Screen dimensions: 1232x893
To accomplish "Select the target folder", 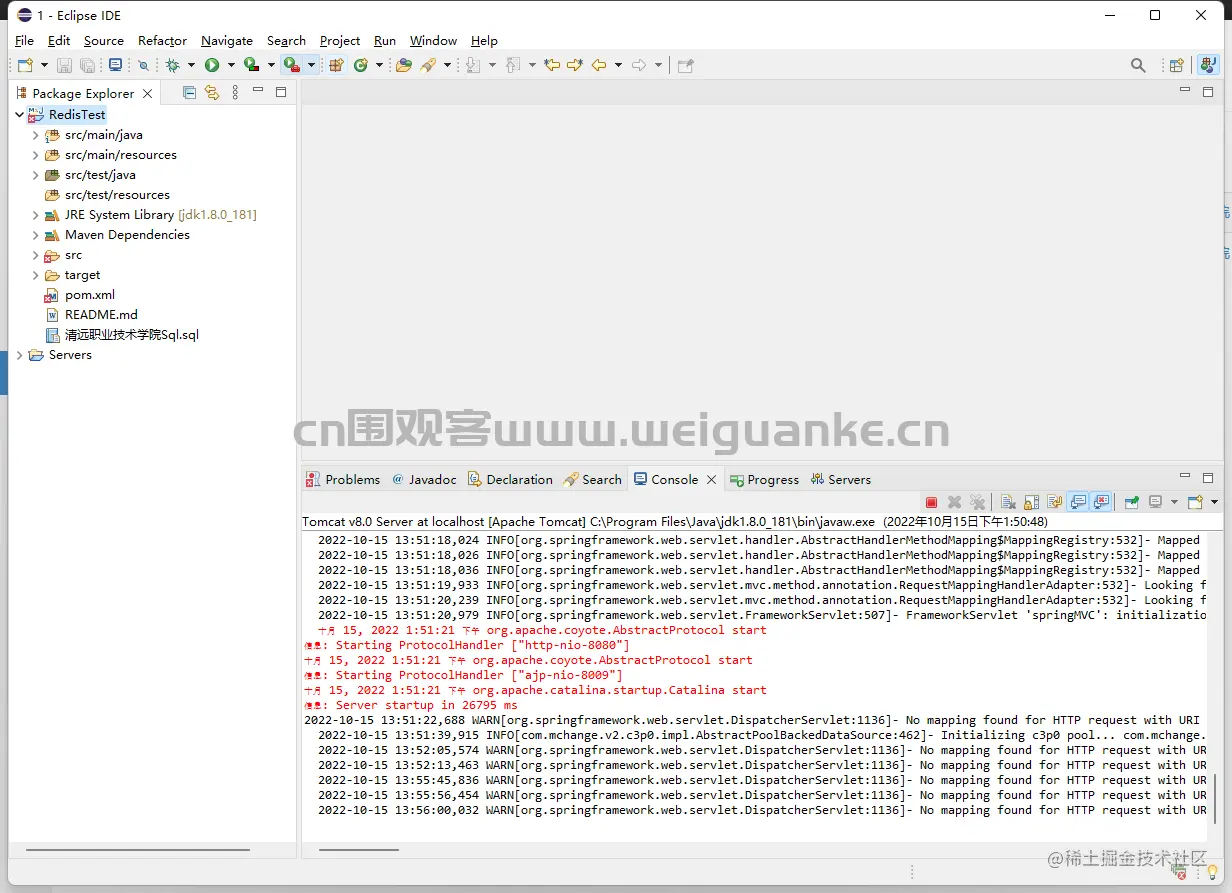I will pos(82,275).
